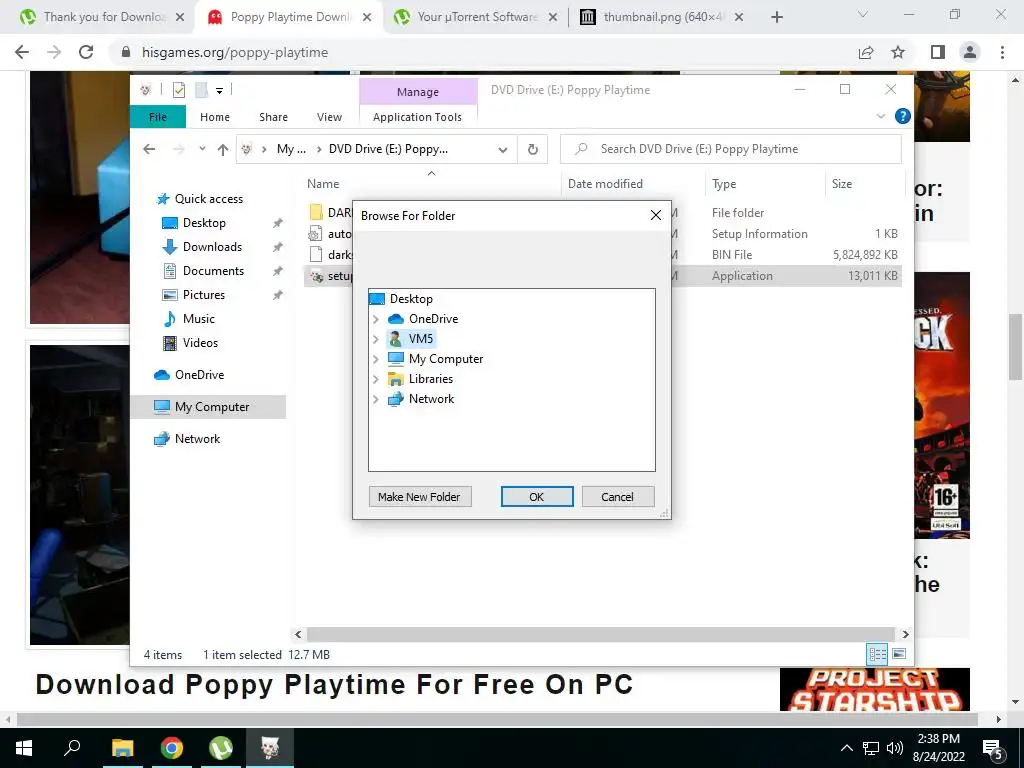Image resolution: width=1024 pixels, height=768 pixels.
Task: Click Cancel in Browse For Folder dialog
Action: 617,496
